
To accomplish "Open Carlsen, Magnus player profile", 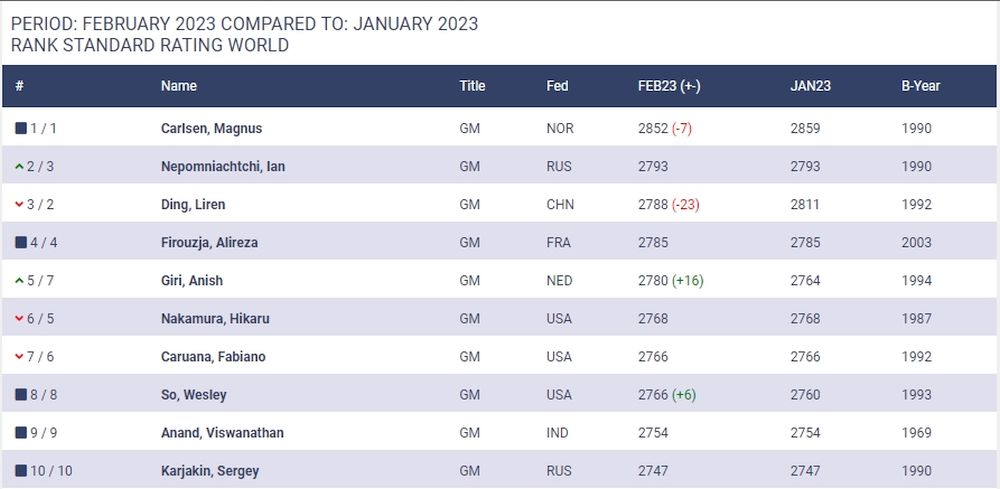I will [211, 129].
